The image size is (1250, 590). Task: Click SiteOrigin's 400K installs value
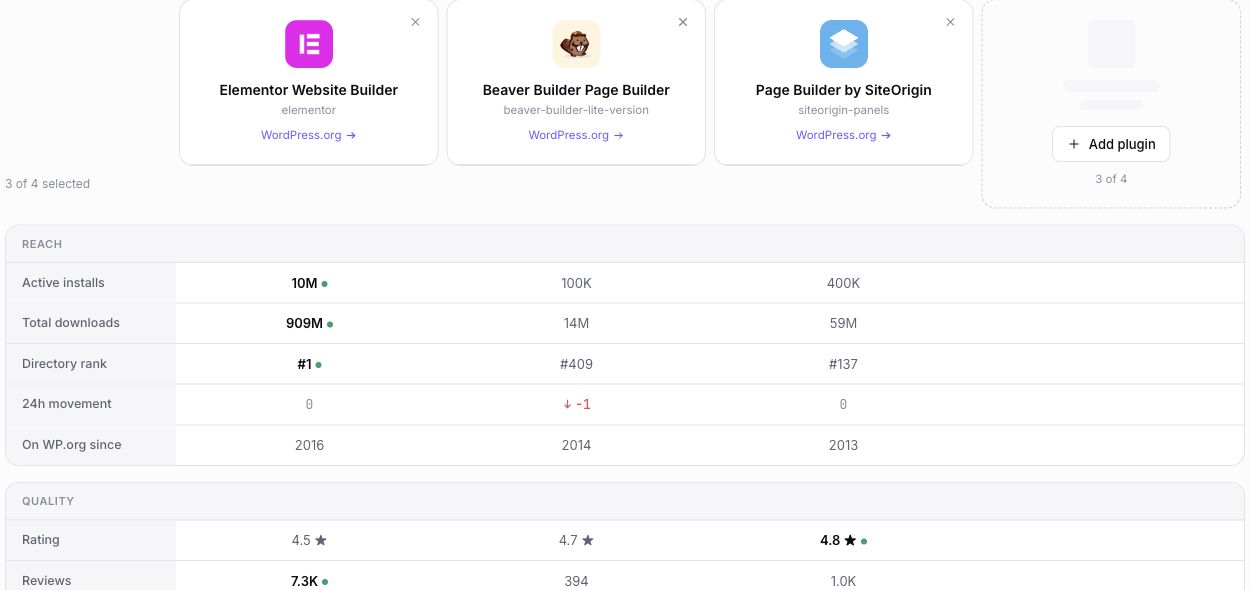[x=844, y=283]
